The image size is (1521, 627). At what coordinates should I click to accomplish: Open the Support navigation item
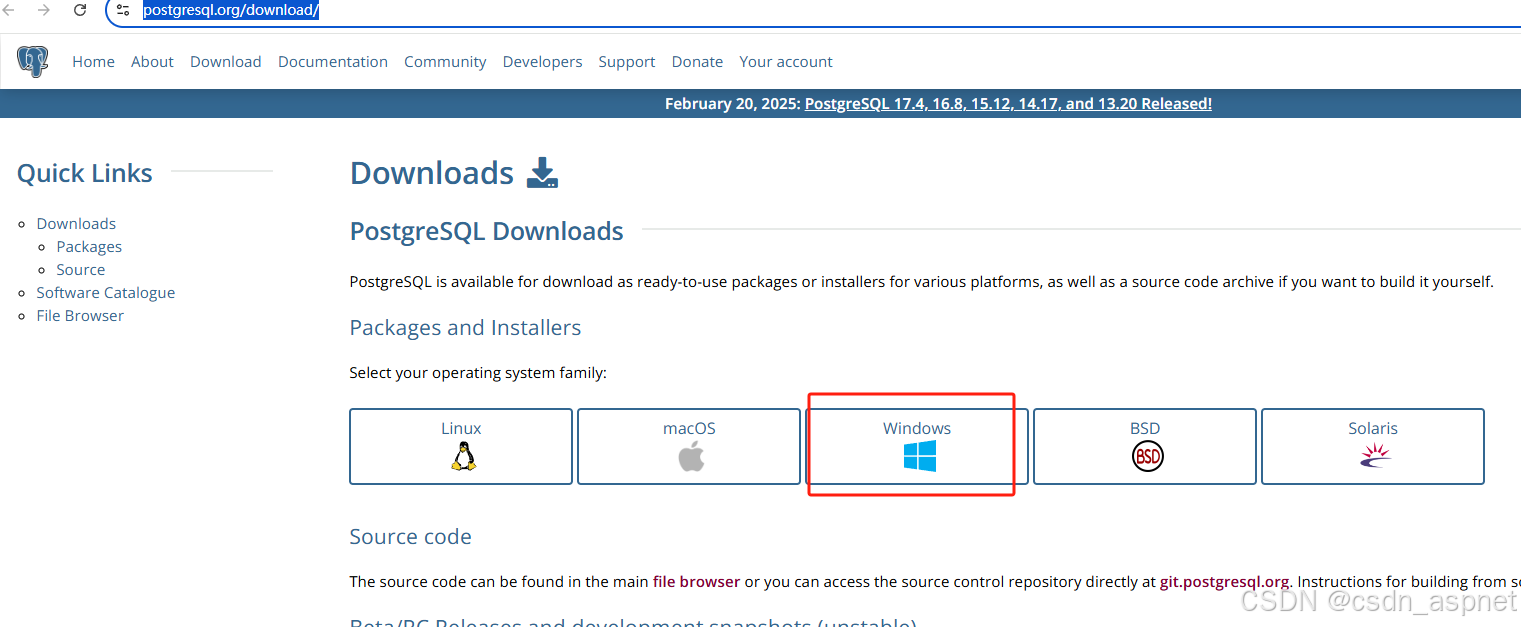[x=627, y=62]
